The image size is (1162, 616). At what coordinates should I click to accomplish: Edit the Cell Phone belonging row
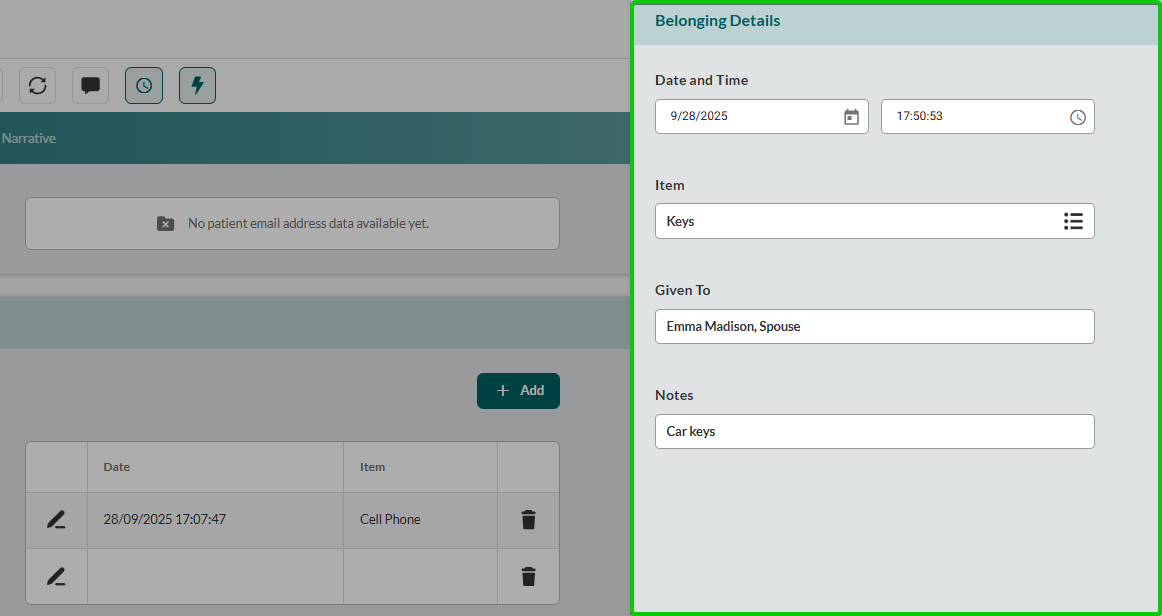(x=56, y=520)
